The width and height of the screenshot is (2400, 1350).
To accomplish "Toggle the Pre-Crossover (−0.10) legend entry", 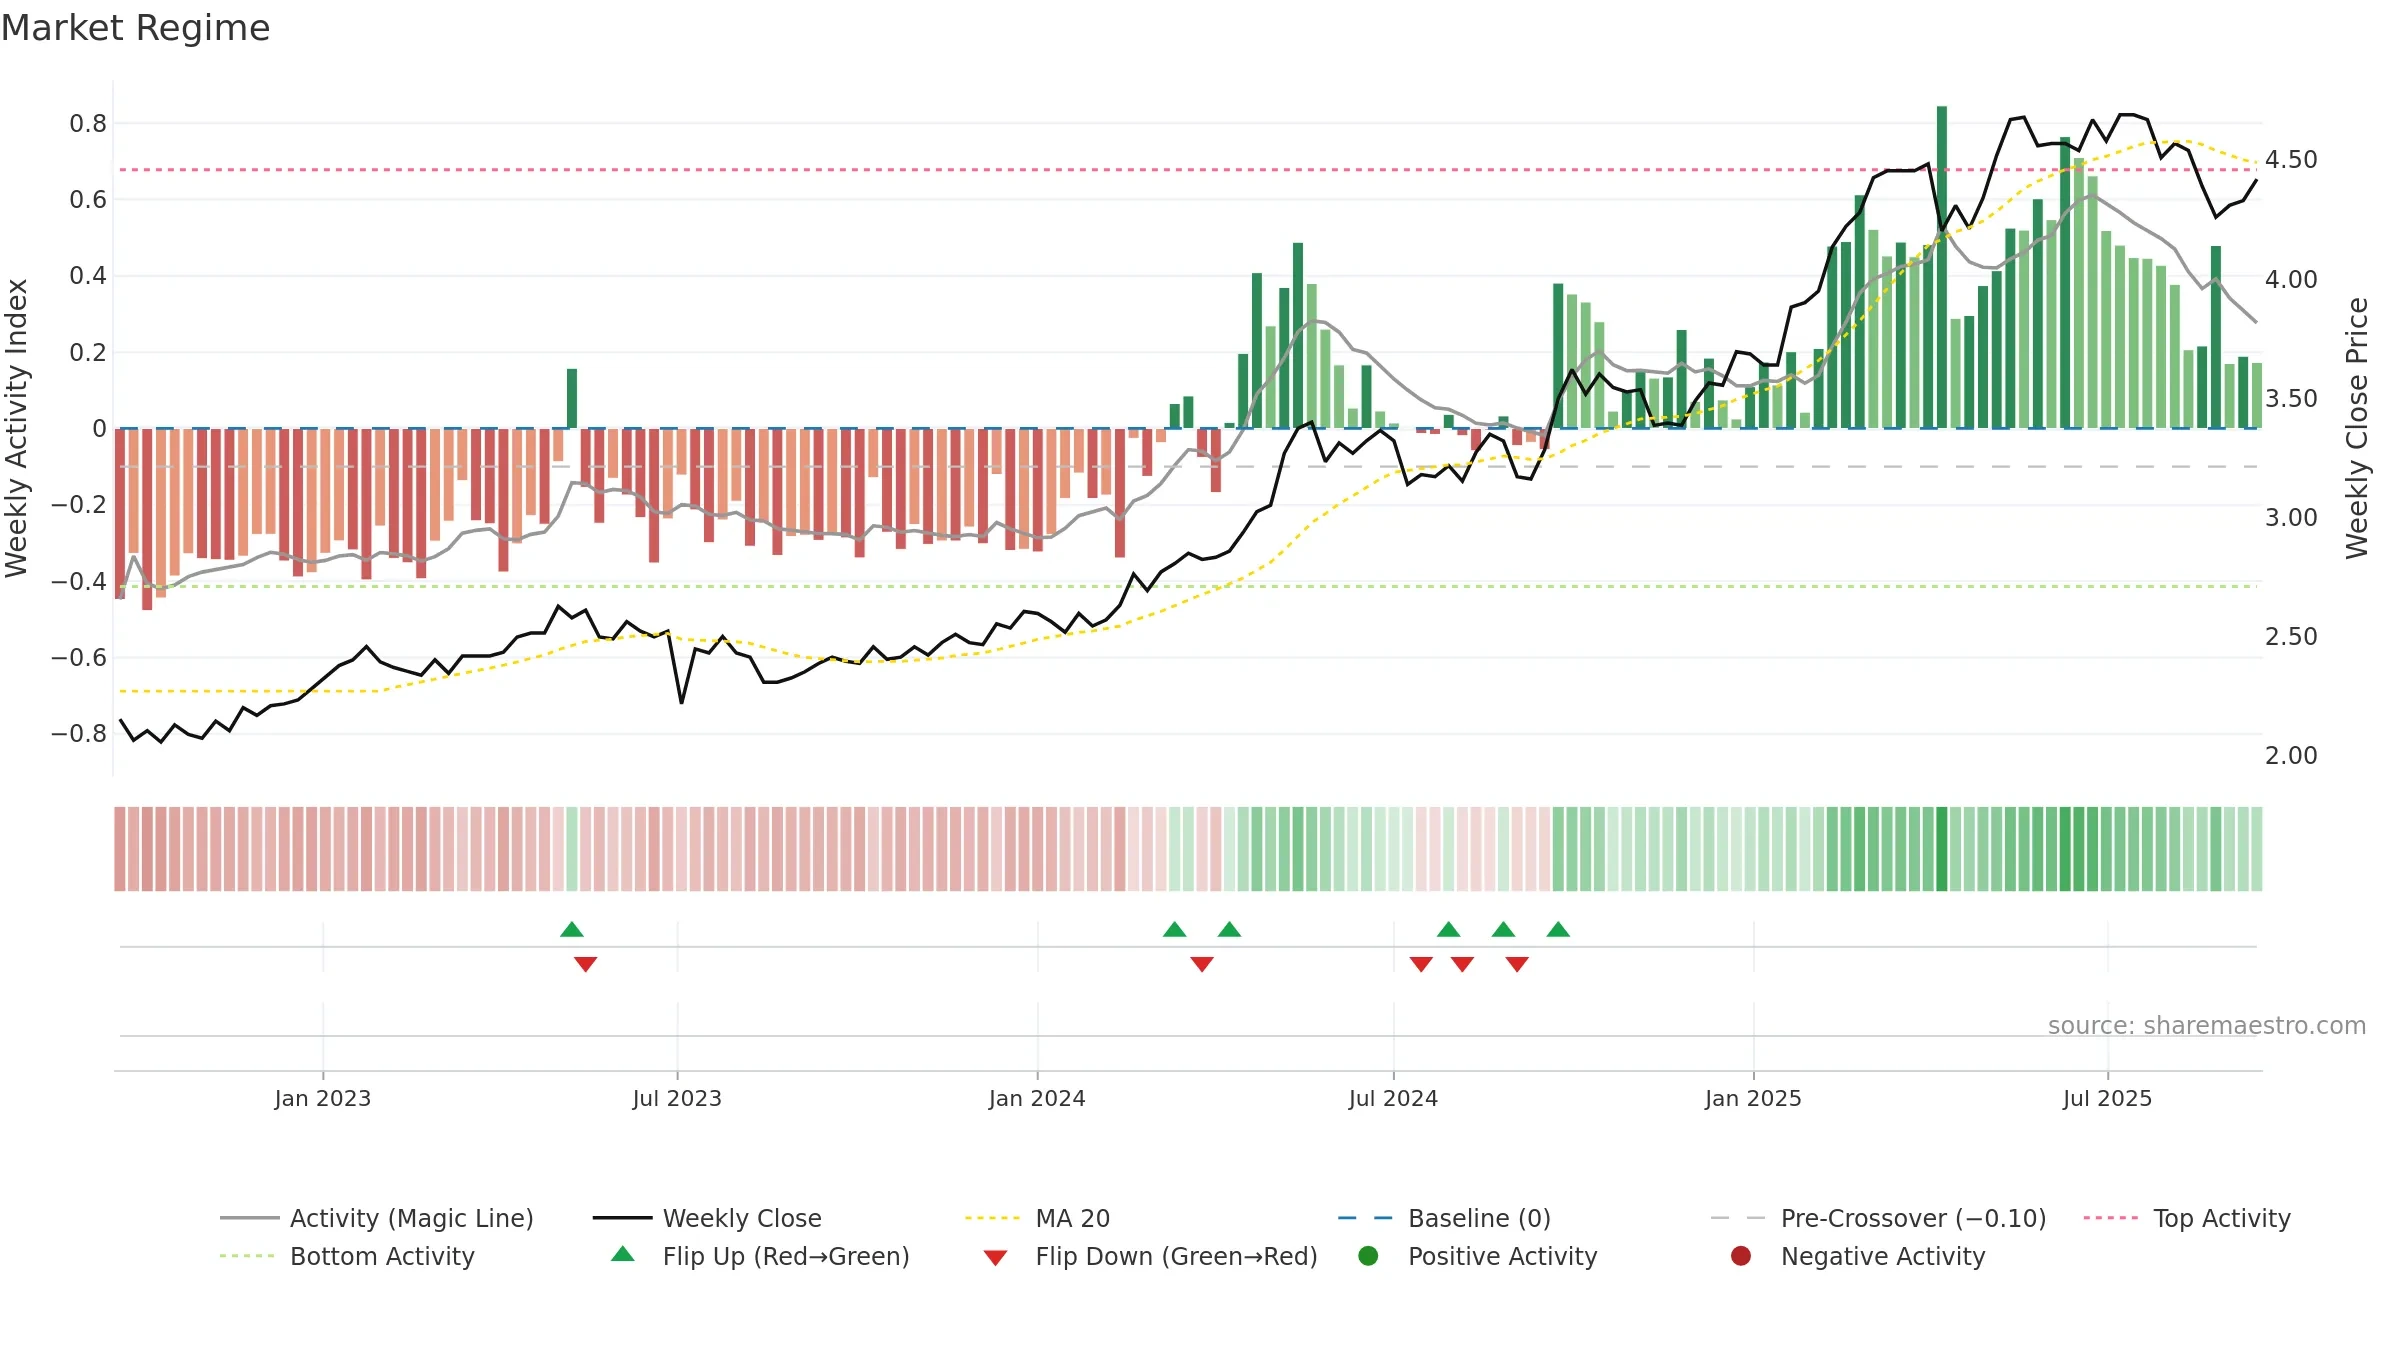I will 1878,1218.
